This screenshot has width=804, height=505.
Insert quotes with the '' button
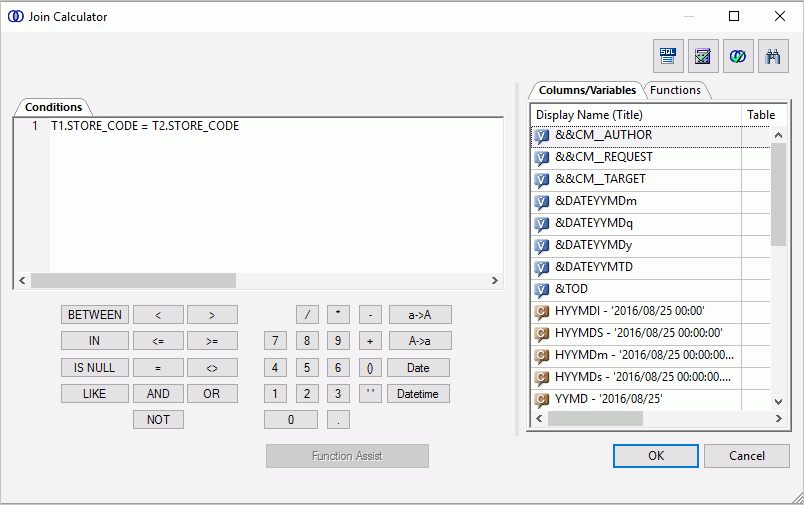370,394
